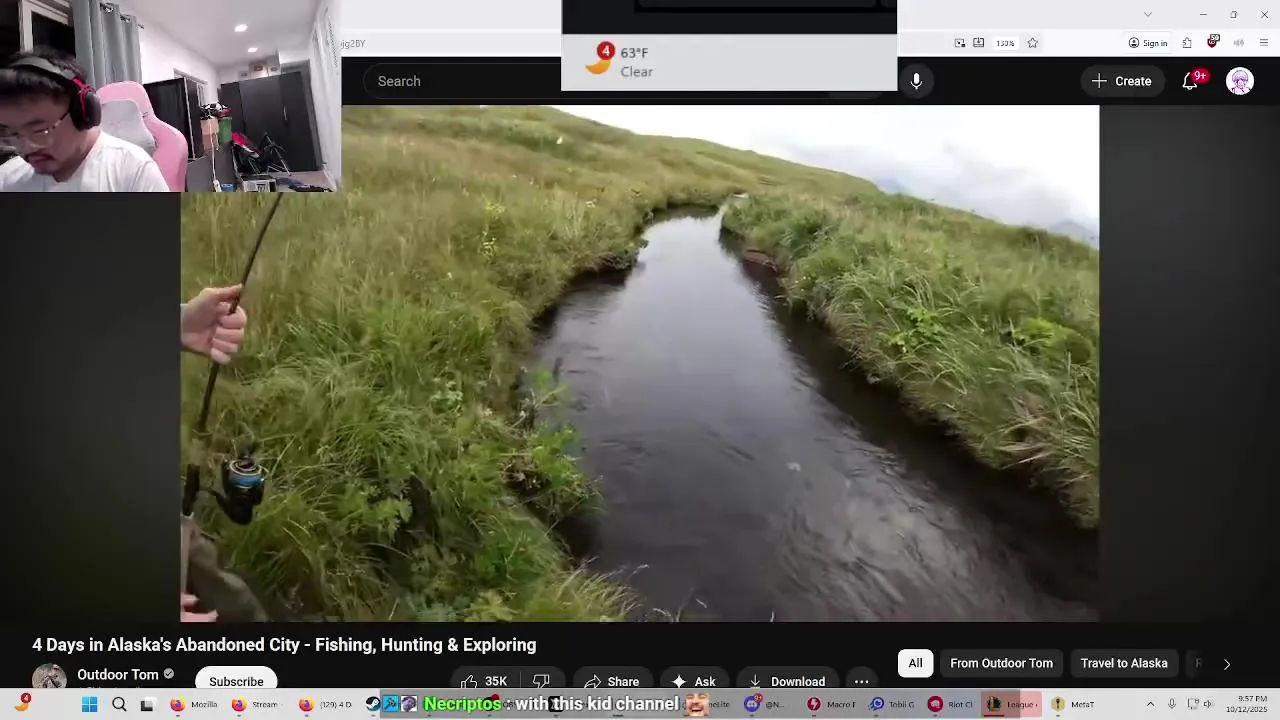Image resolution: width=1280 pixels, height=720 pixels.
Task: Open the Macro app in the taskbar
Action: (832, 704)
